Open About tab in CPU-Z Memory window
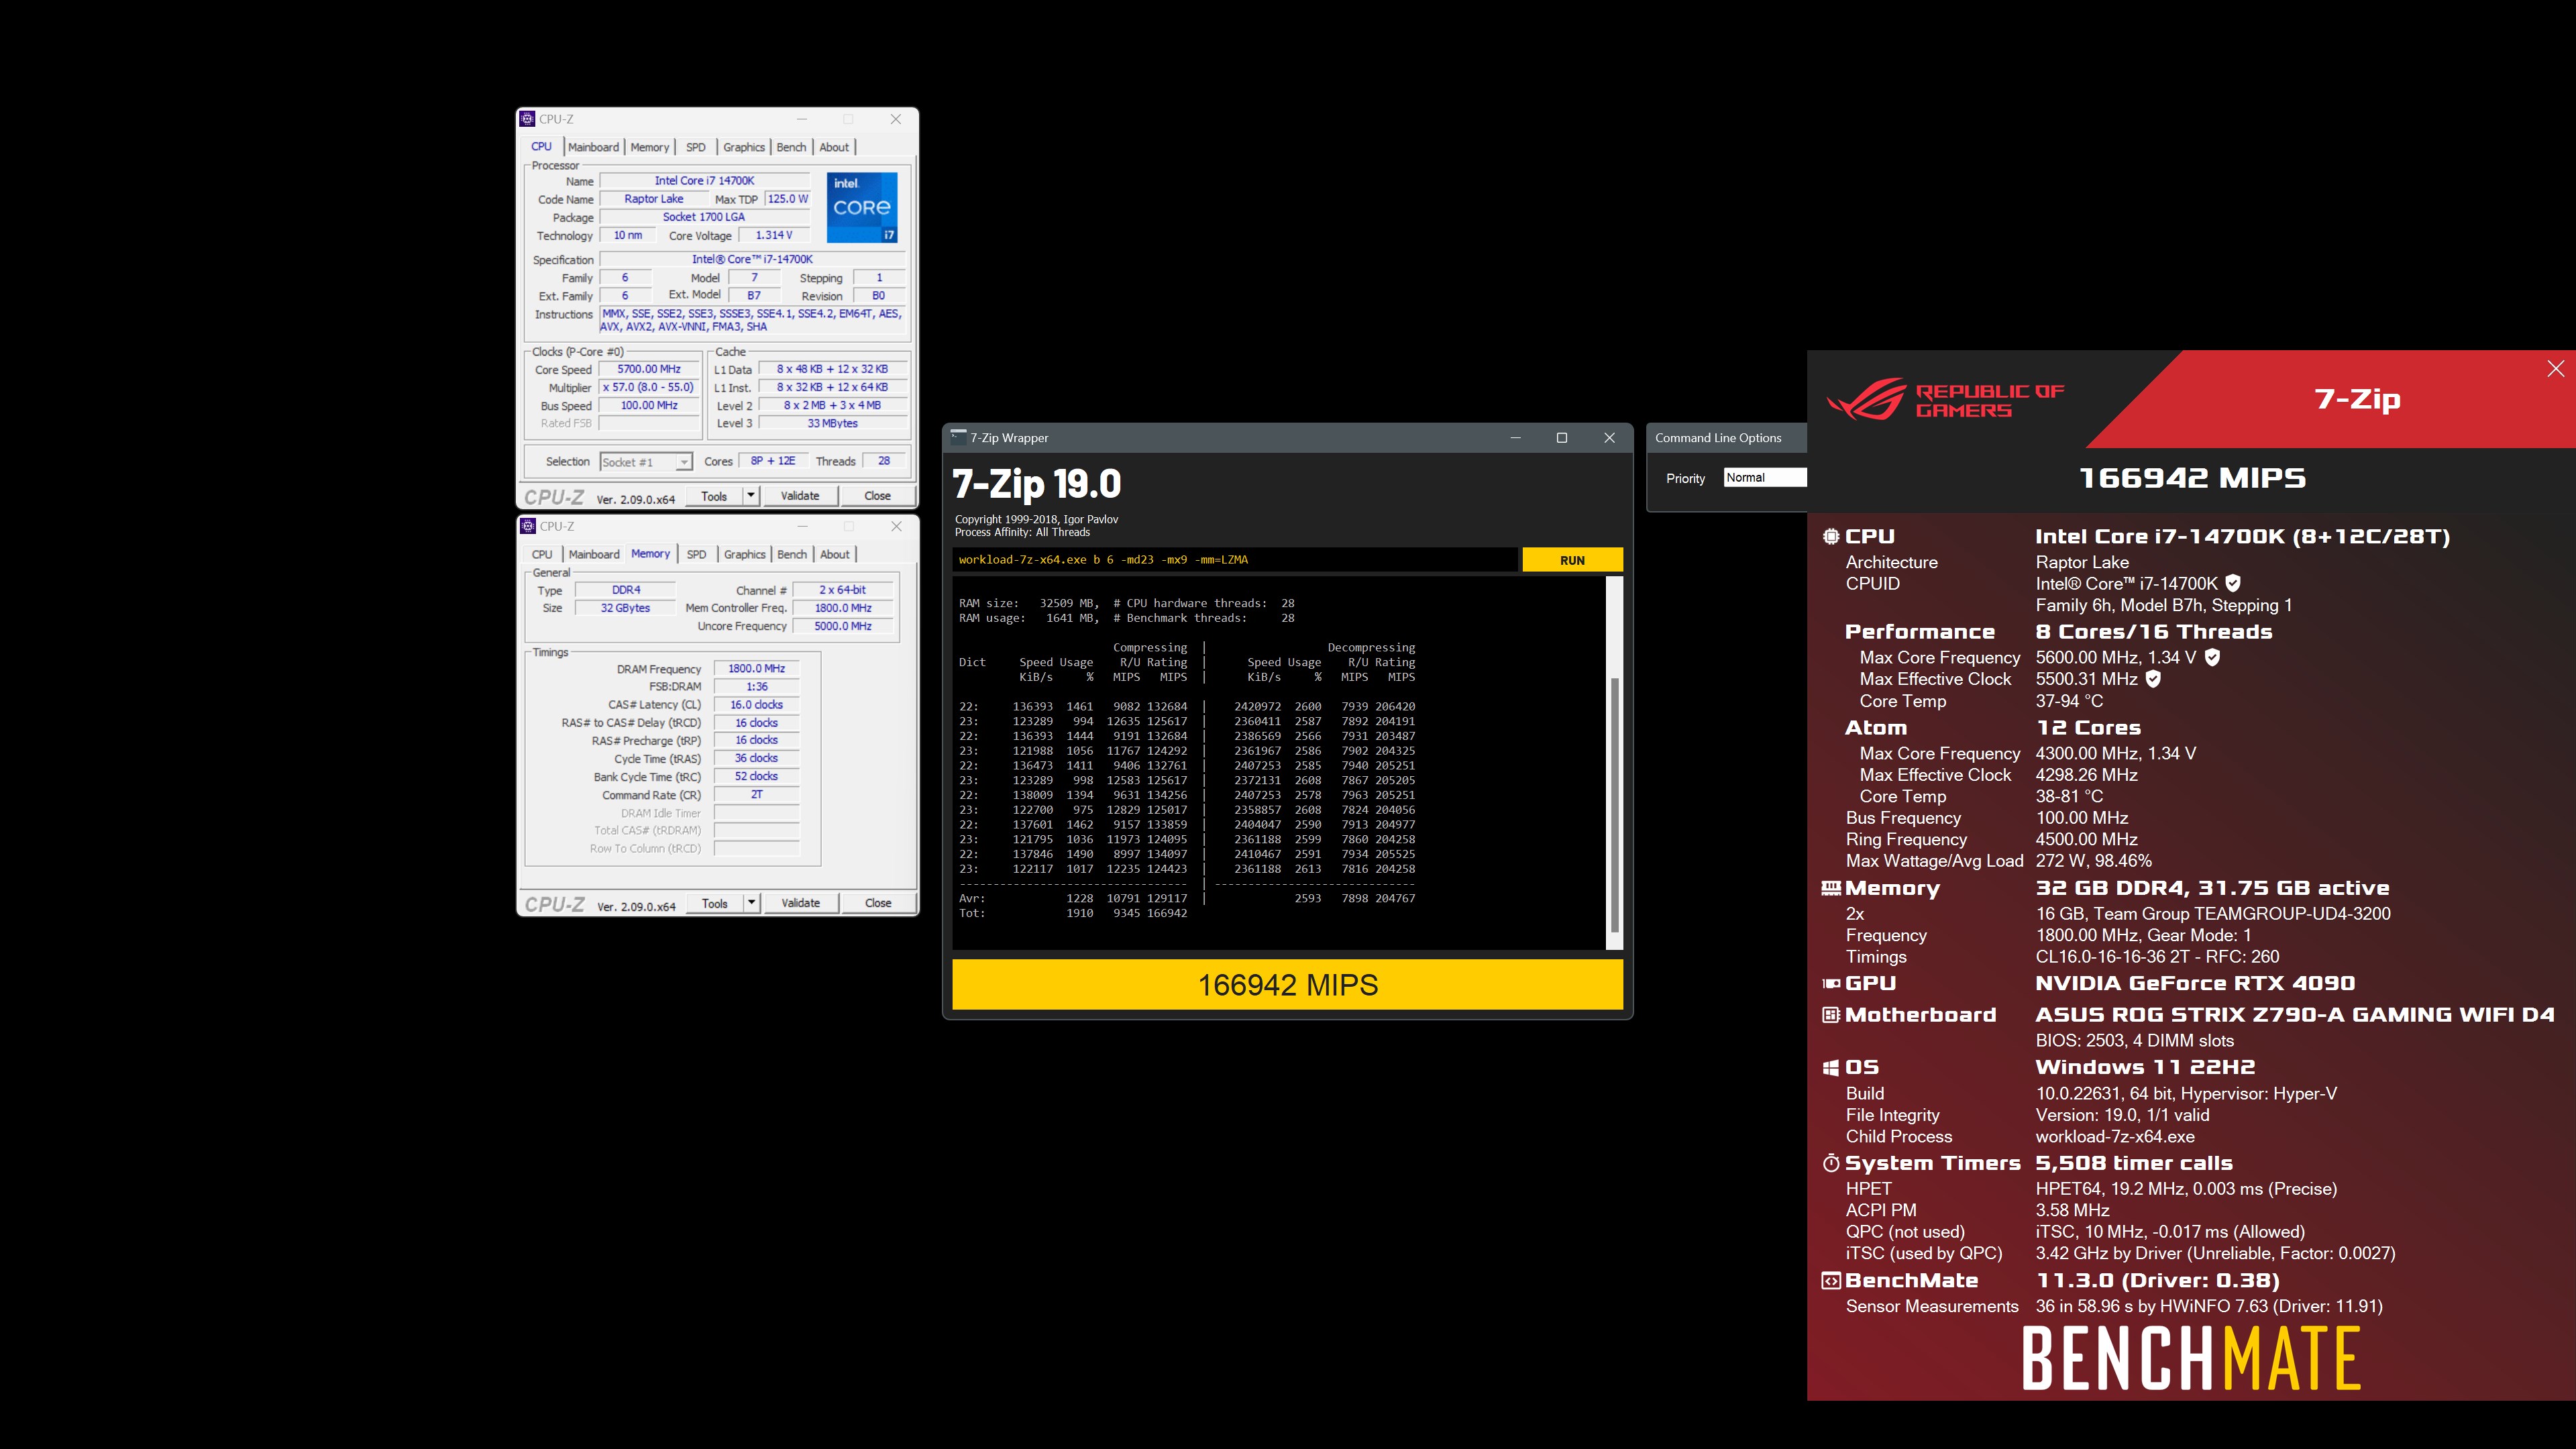 pos(835,554)
